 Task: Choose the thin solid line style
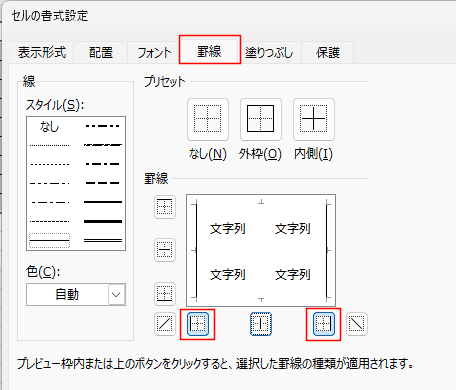tap(50, 240)
